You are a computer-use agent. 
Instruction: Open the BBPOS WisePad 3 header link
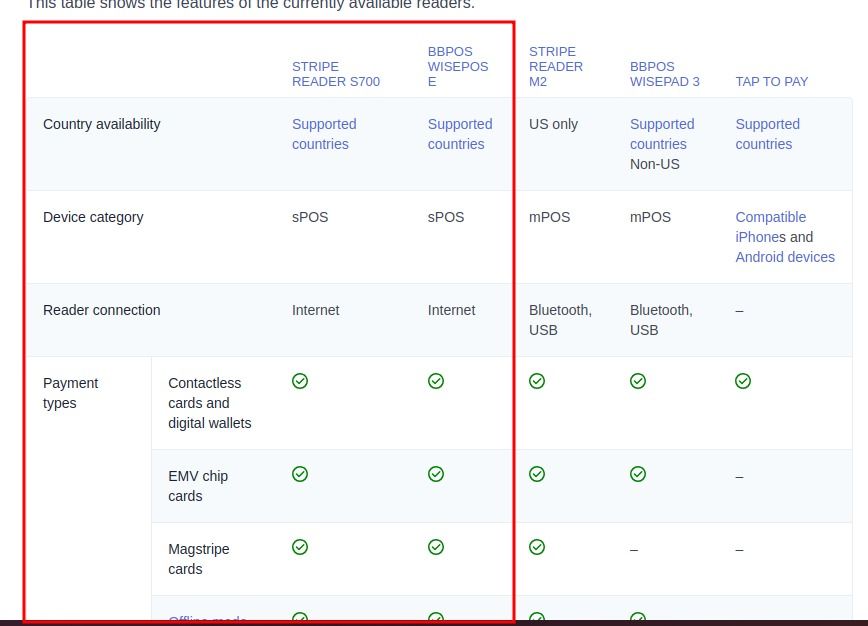pos(664,74)
